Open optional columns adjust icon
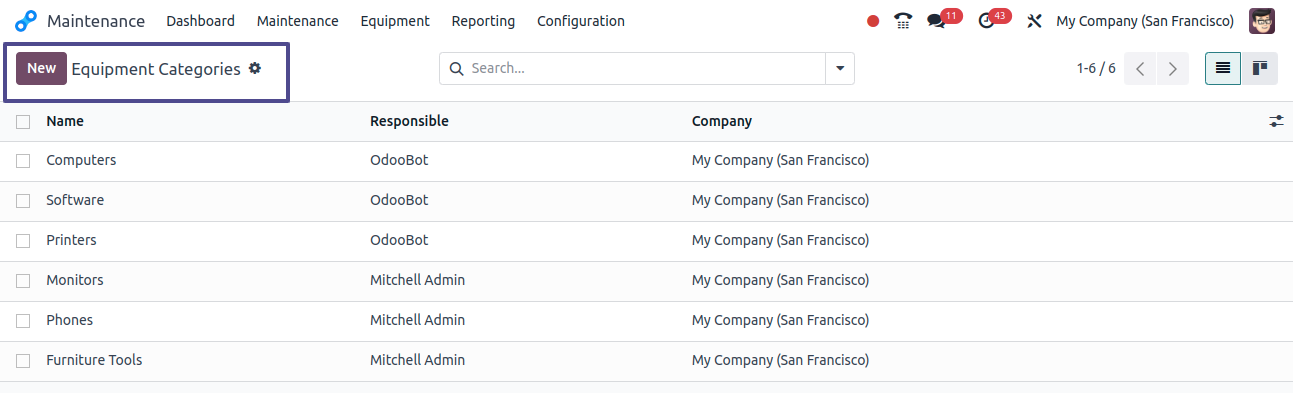The height and width of the screenshot is (393, 1293). (x=1276, y=121)
